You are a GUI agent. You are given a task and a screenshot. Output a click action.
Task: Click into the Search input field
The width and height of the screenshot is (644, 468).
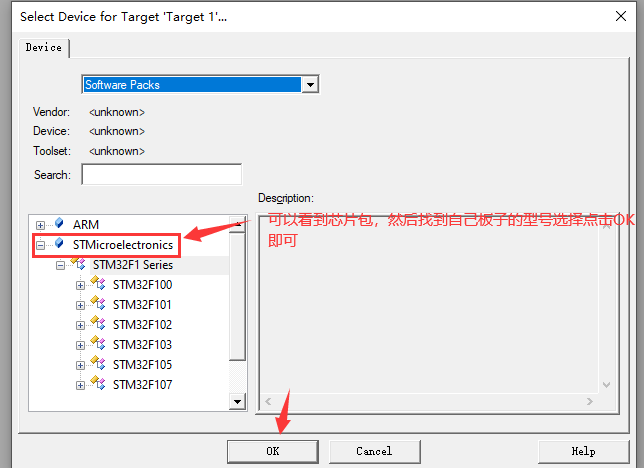point(161,175)
